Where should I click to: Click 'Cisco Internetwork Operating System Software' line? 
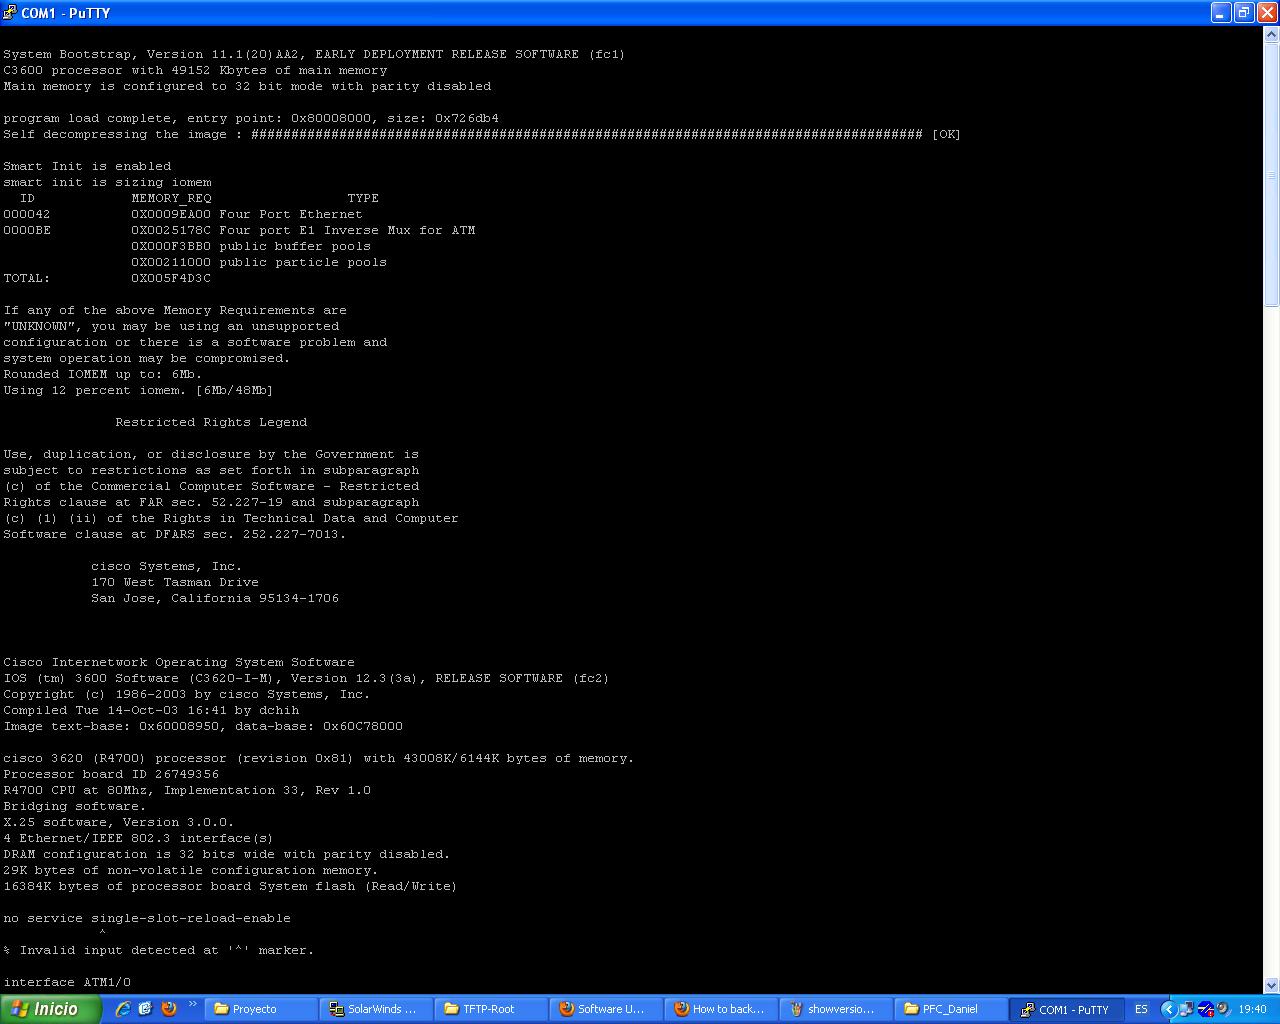(x=179, y=662)
